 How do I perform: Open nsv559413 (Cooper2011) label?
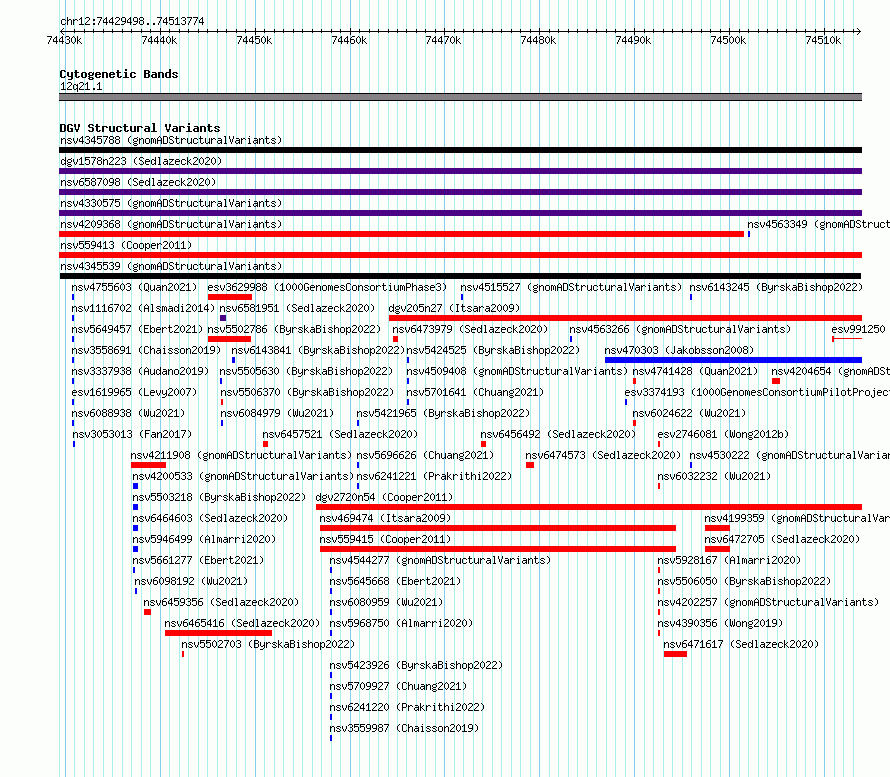click(x=126, y=245)
